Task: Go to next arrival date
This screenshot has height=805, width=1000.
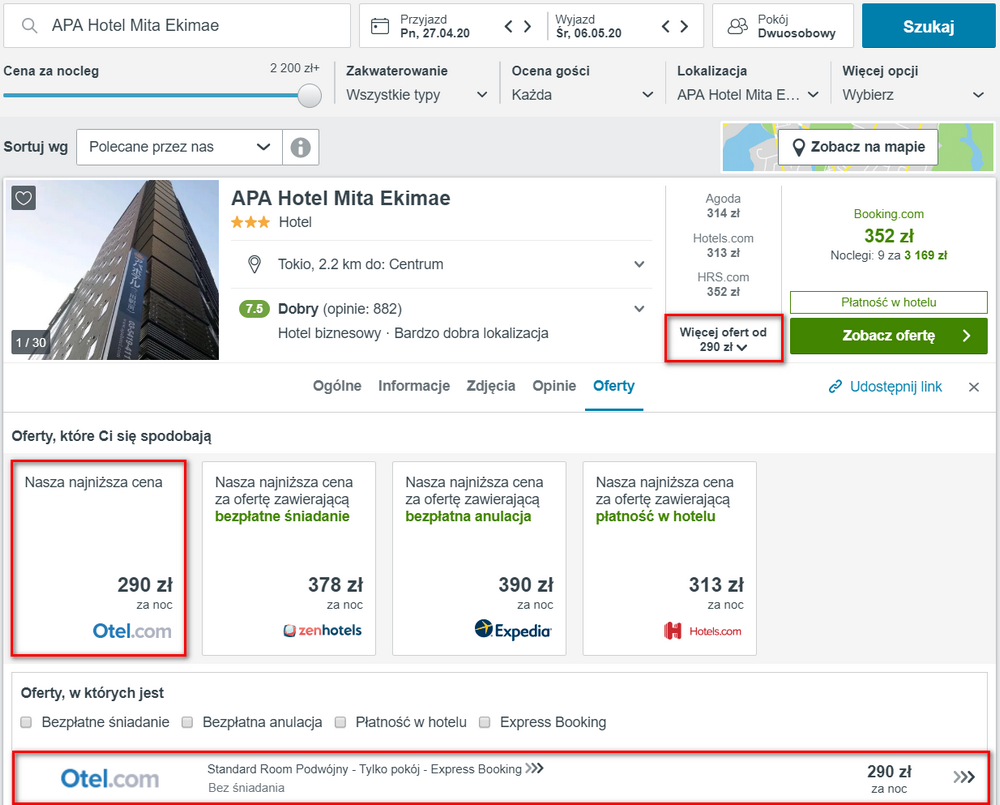Action: (x=527, y=26)
